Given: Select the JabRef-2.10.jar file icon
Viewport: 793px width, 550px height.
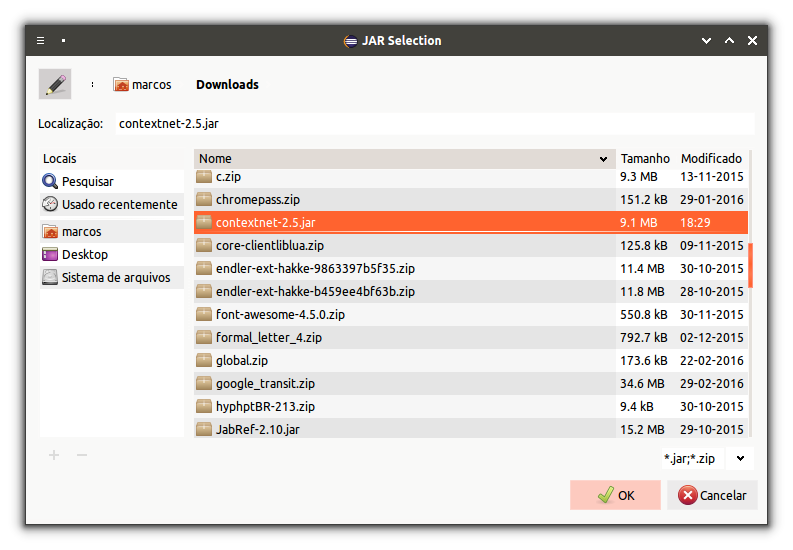Looking at the screenshot, I should (204, 429).
